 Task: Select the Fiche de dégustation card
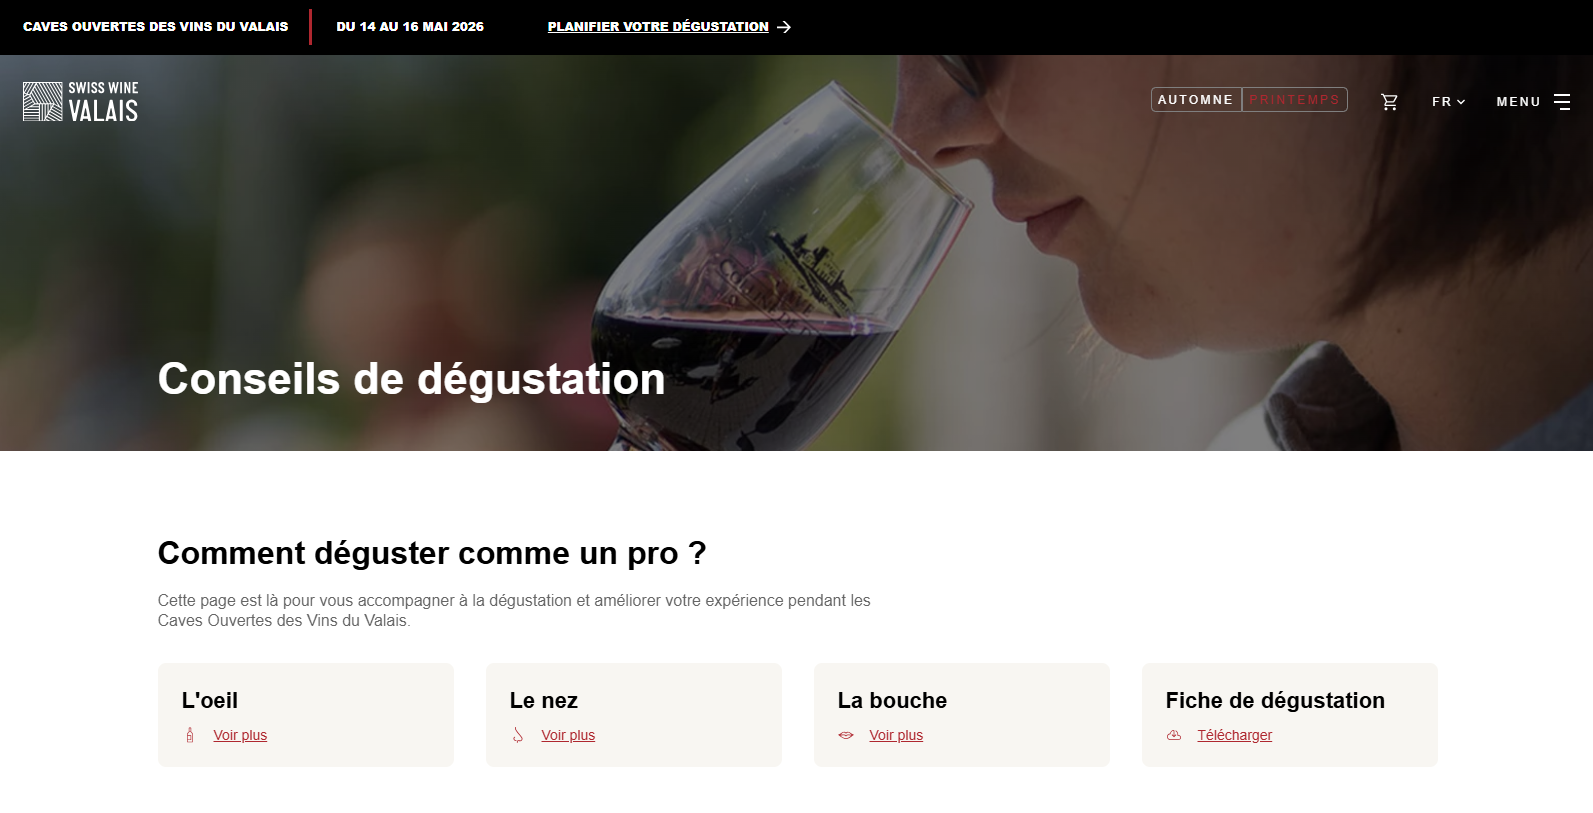point(1290,715)
